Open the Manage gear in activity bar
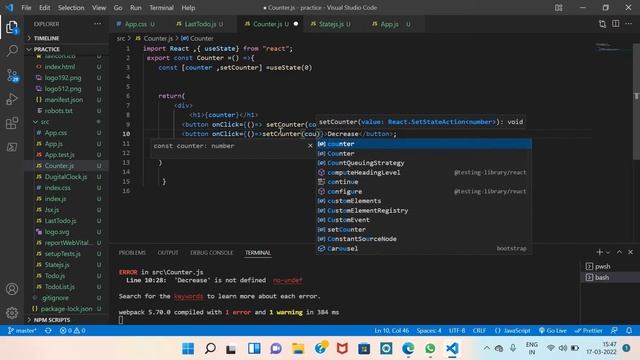 tap(12, 313)
